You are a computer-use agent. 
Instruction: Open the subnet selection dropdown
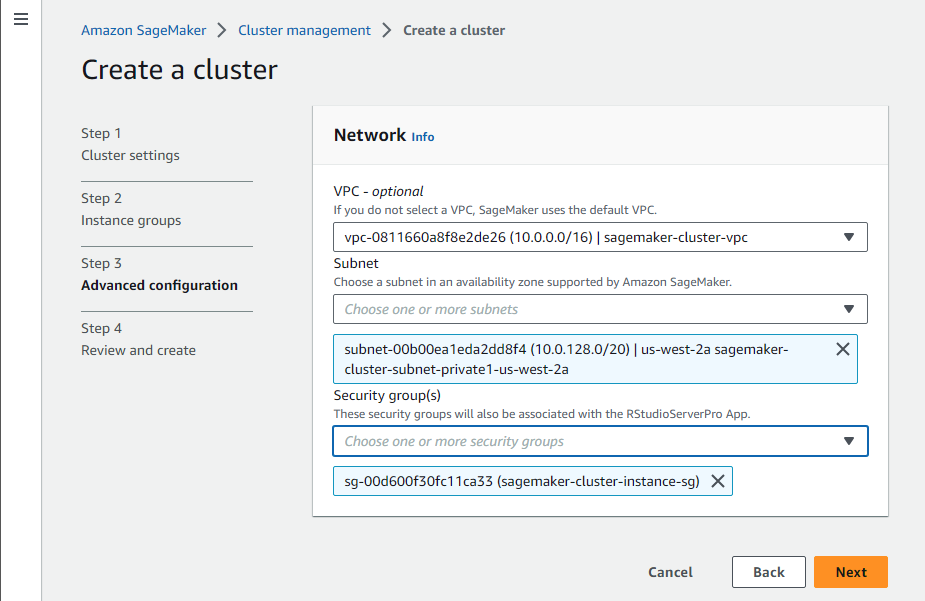pos(600,309)
